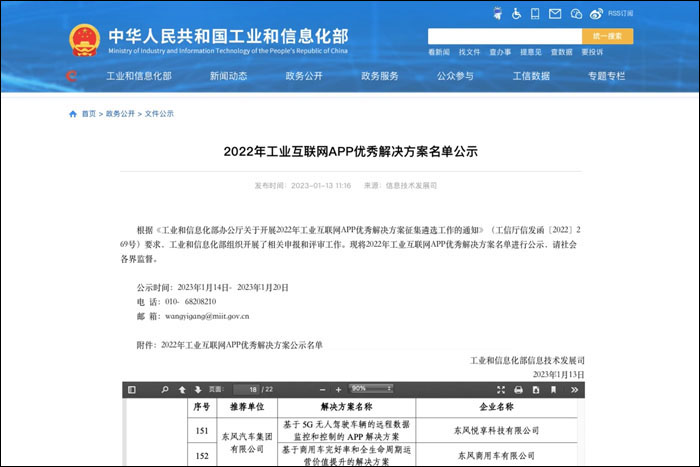Click table row number 151
This screenshot has height=467, width=700.
[202, 431]
